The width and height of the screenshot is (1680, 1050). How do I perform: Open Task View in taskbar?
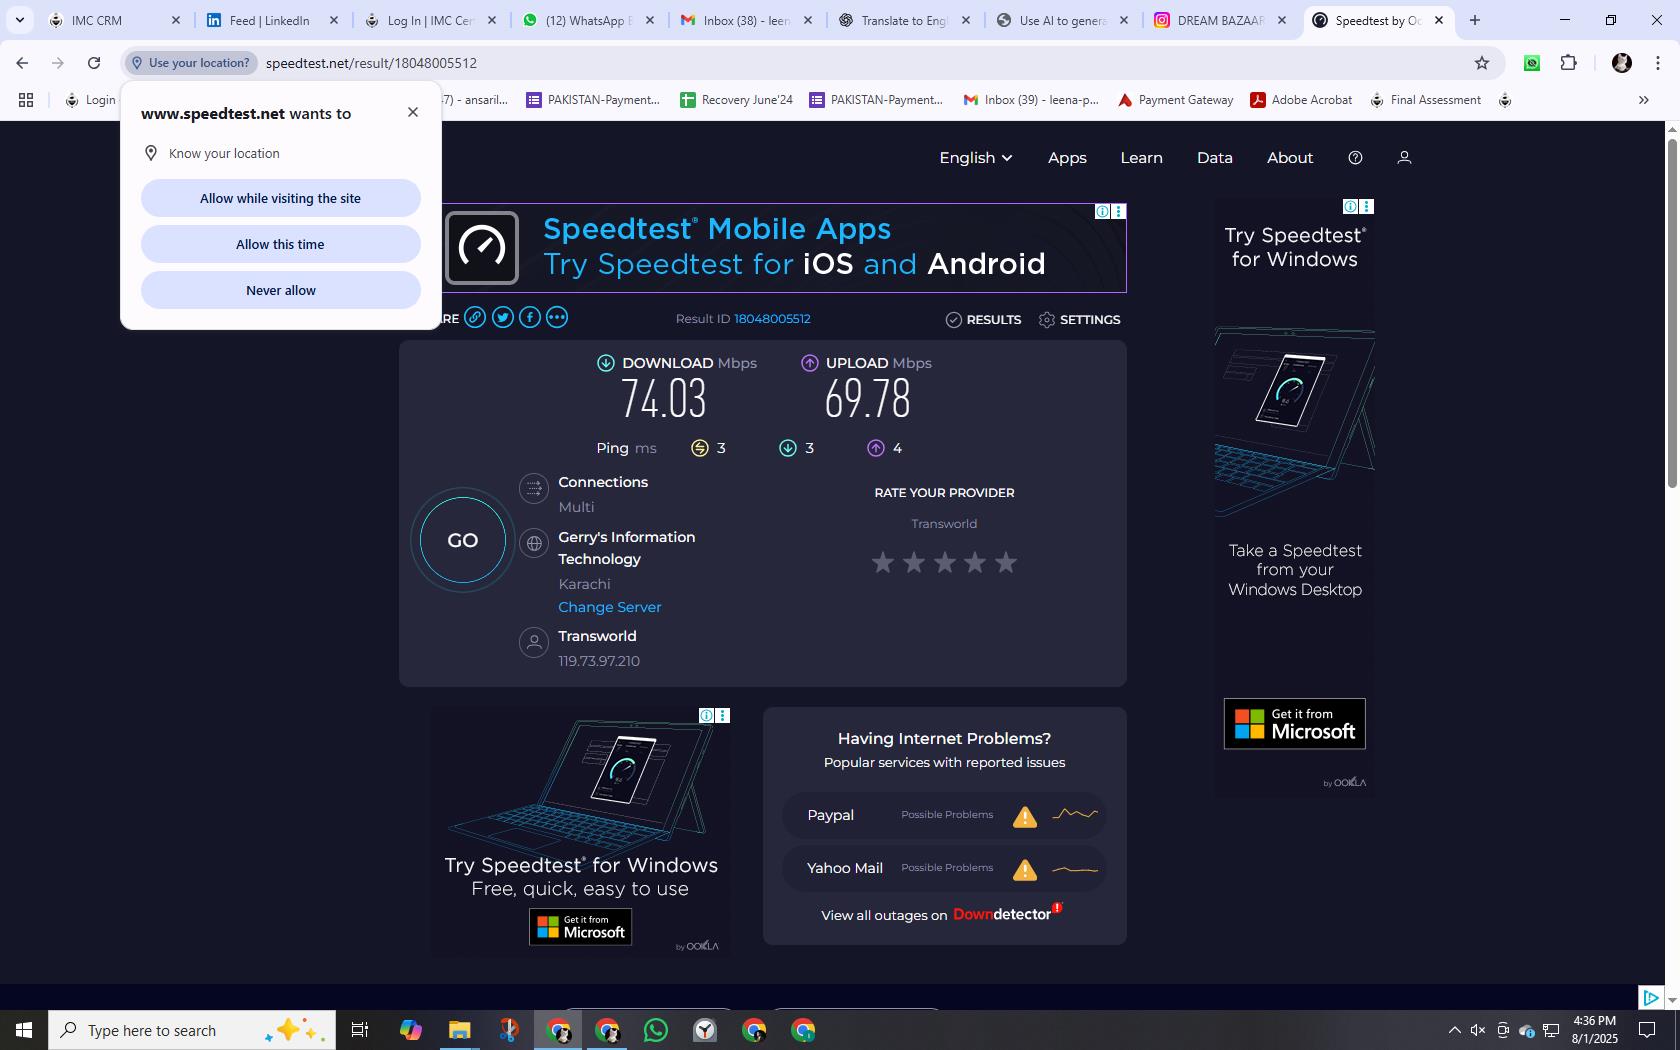360,1030
